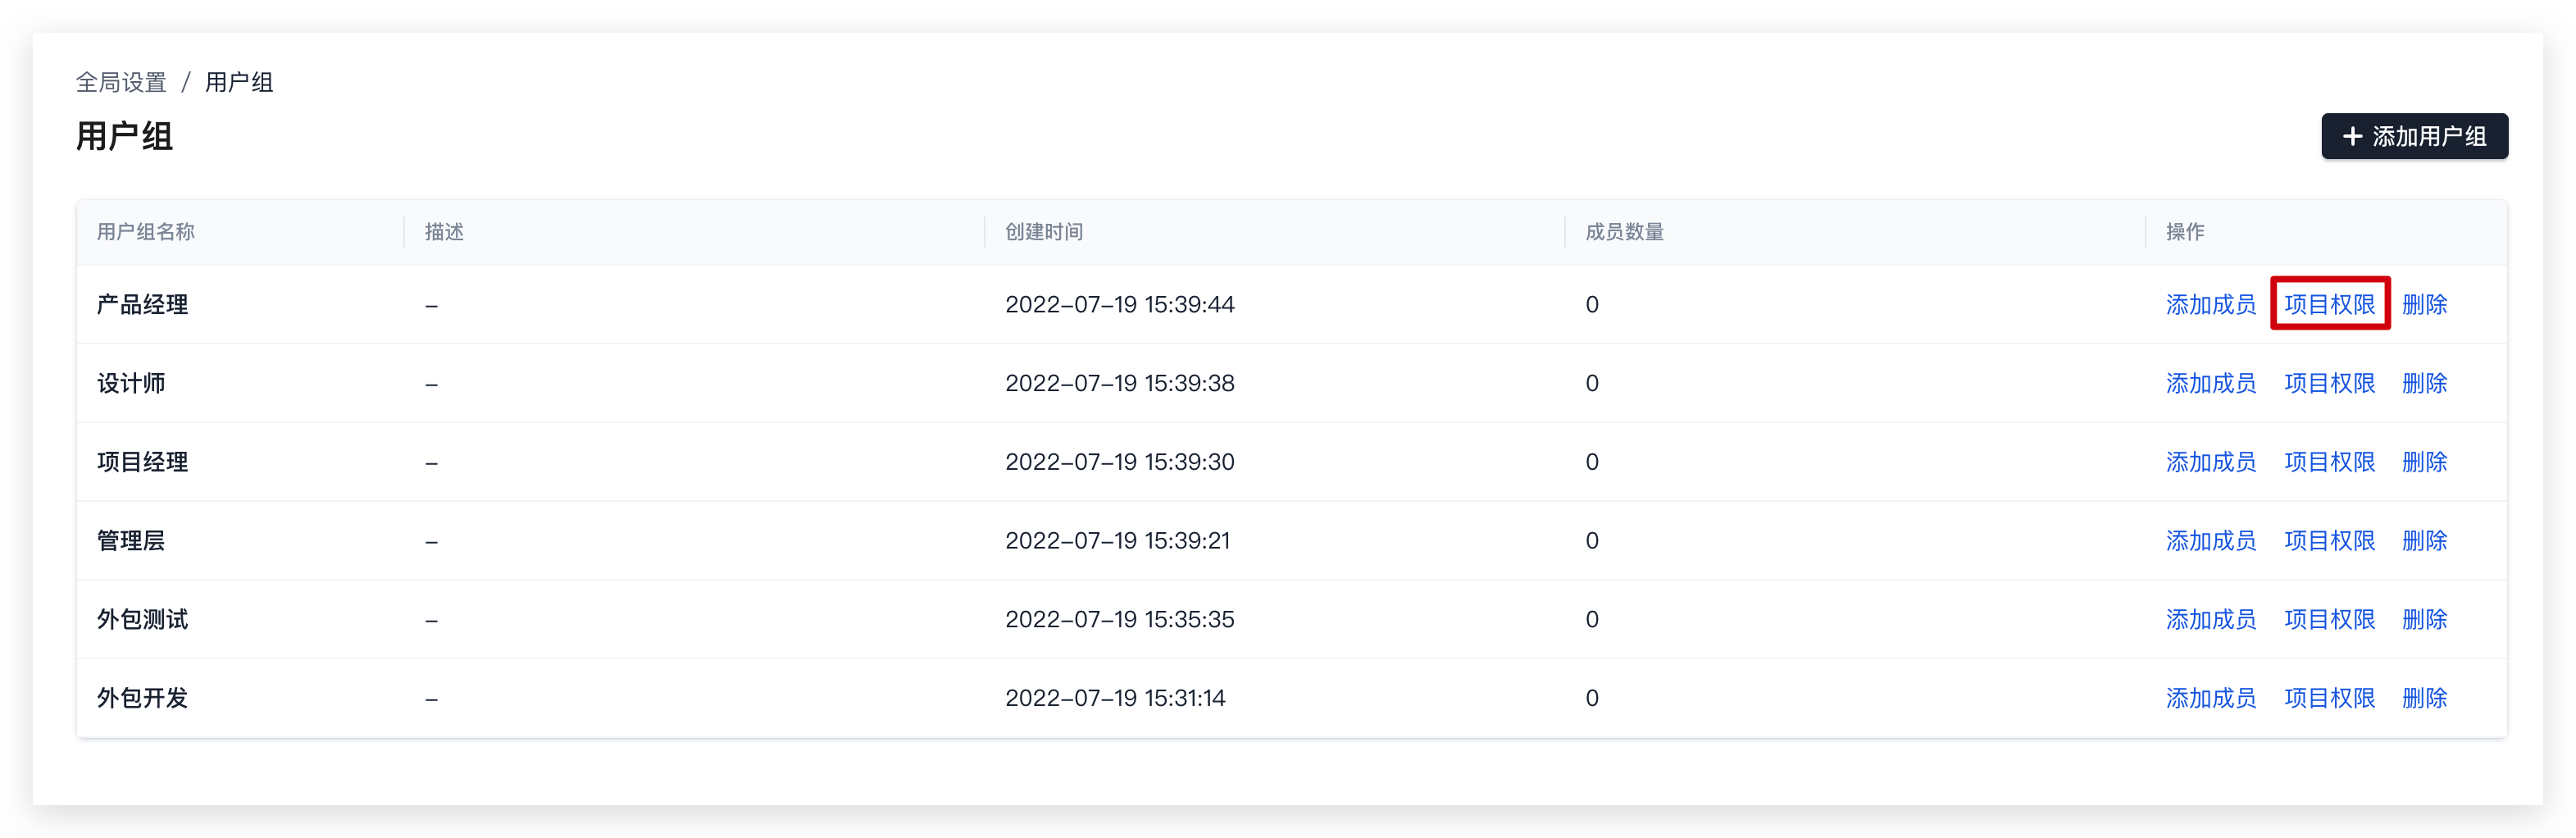Click 添加成员 for 外包开发
2576x838 pixels.
tap(2210, 698)
